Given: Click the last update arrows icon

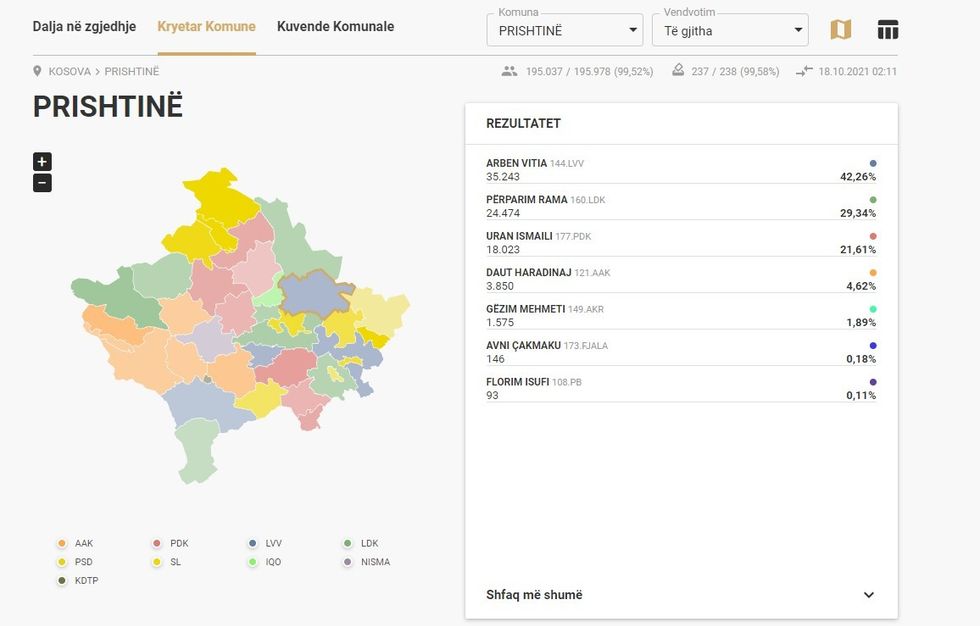Looking at the screenshot, I should pos(805,71).
